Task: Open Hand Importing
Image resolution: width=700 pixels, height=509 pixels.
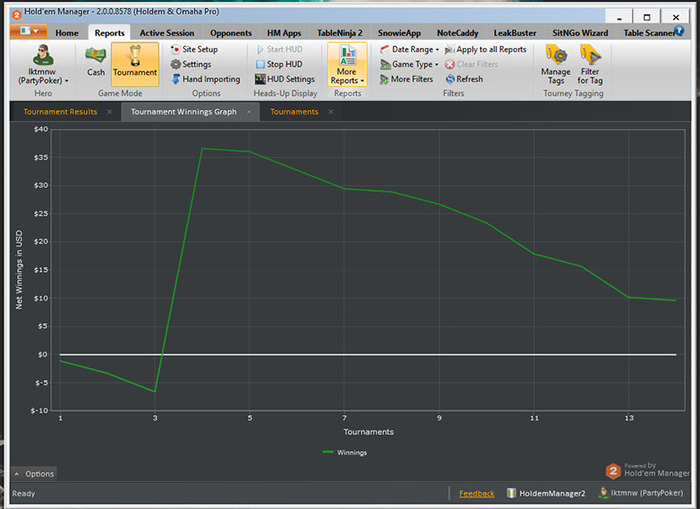Action: point(206,79)
